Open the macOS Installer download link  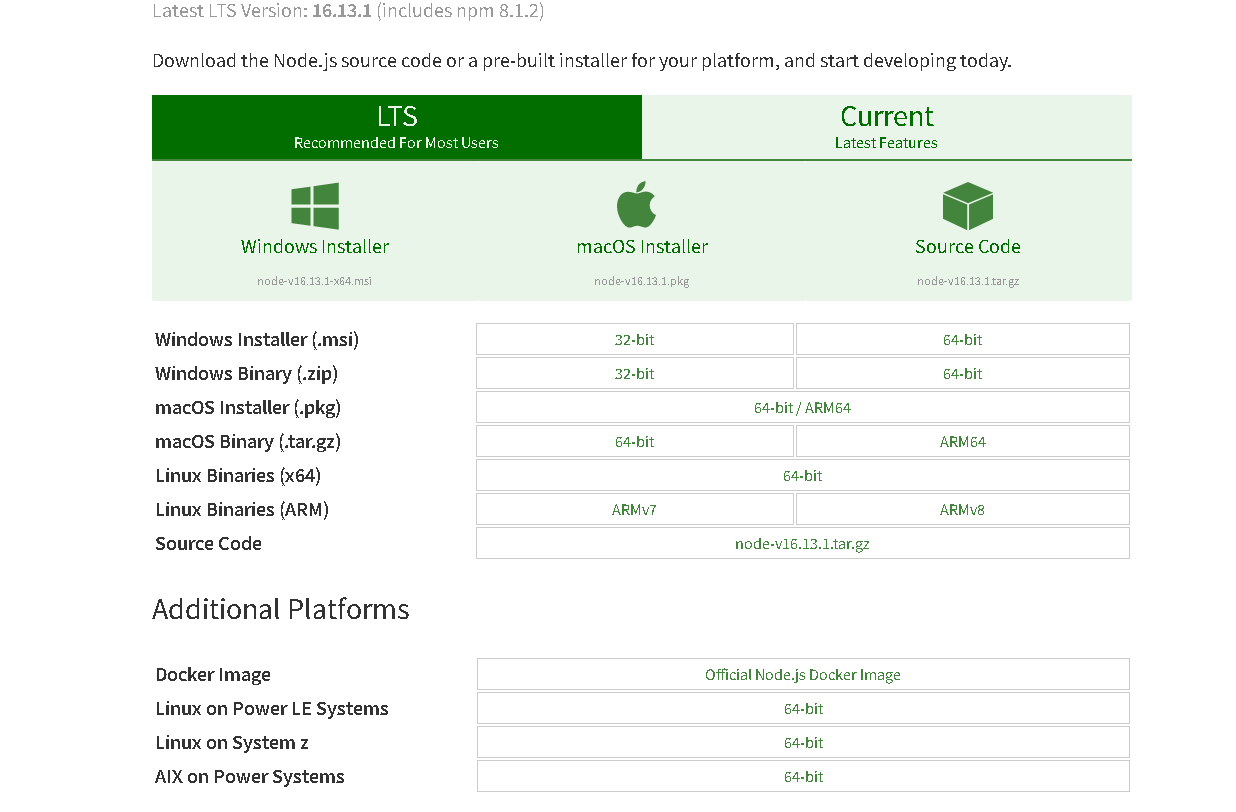coord(642,247)
